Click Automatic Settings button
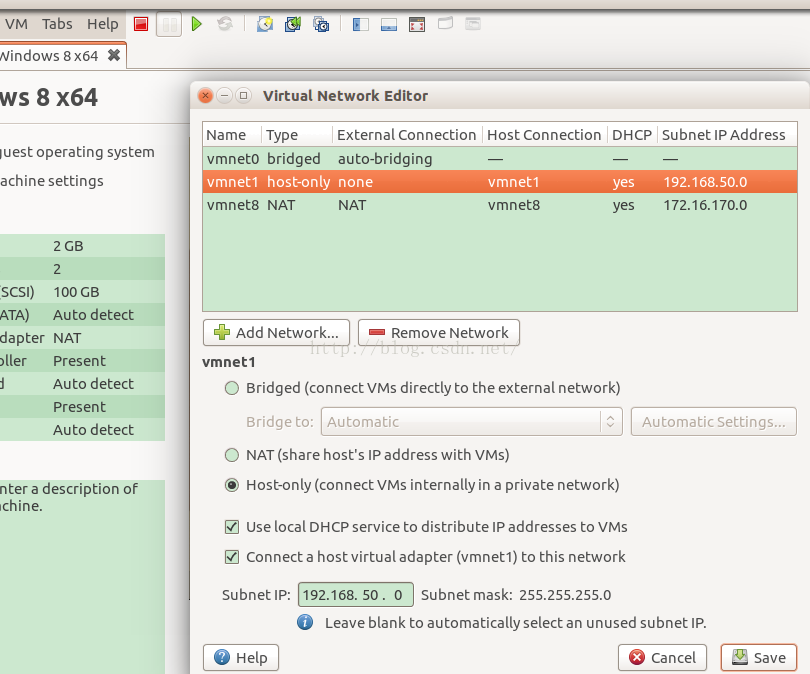 713,421
